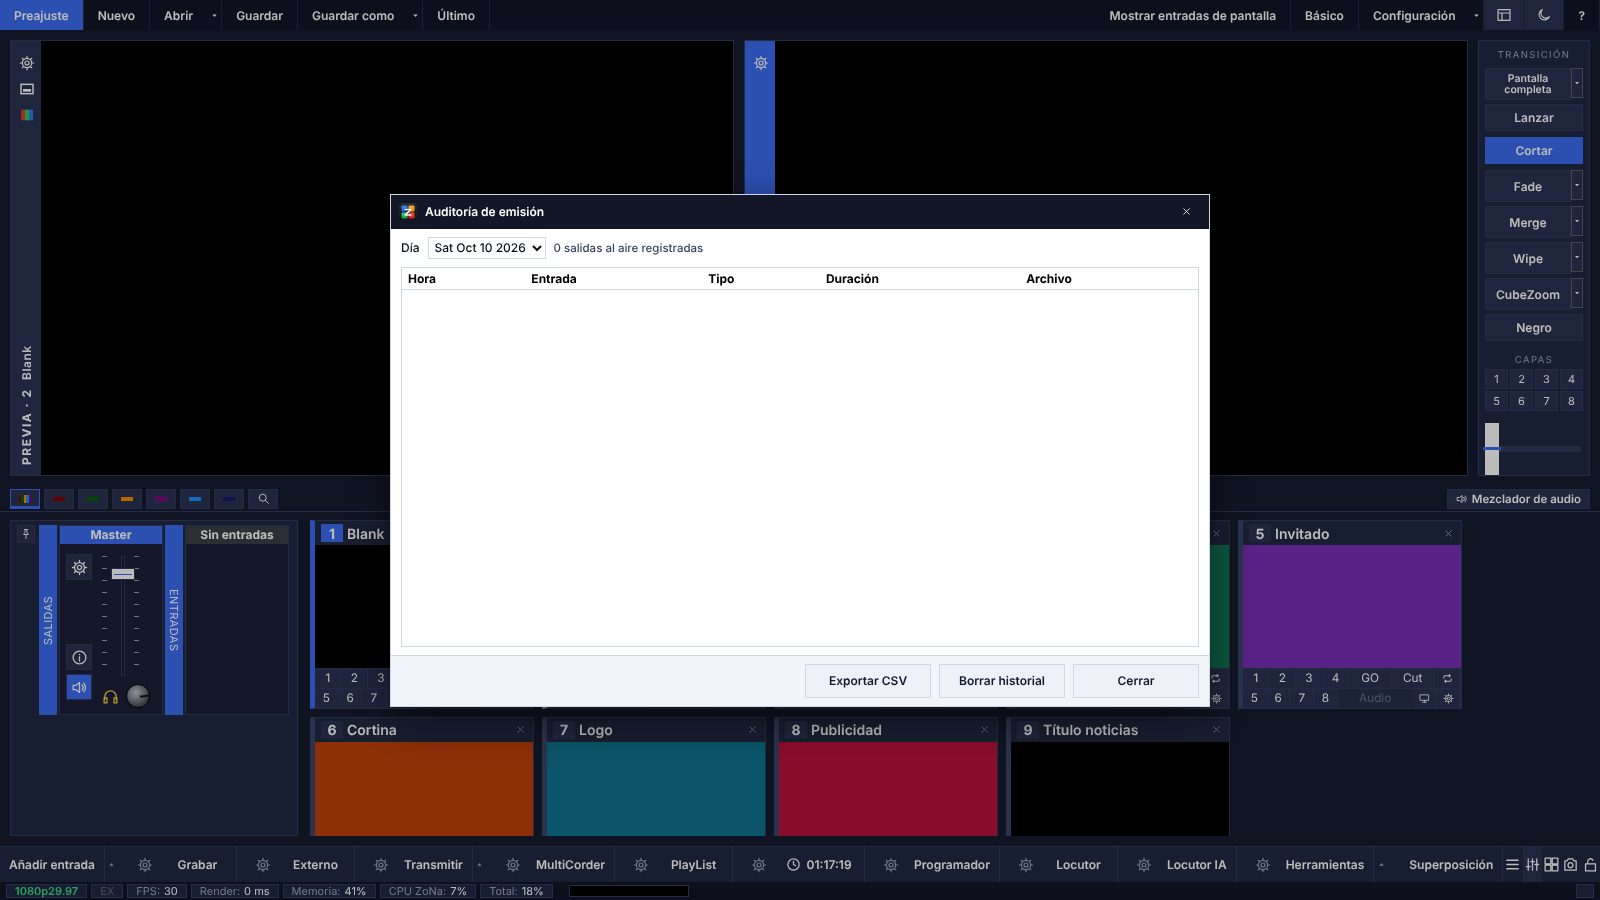The width and height of the screenshot is (1600, 900).
Task: Open the Preajuste menu
Action: coord(41,15)
